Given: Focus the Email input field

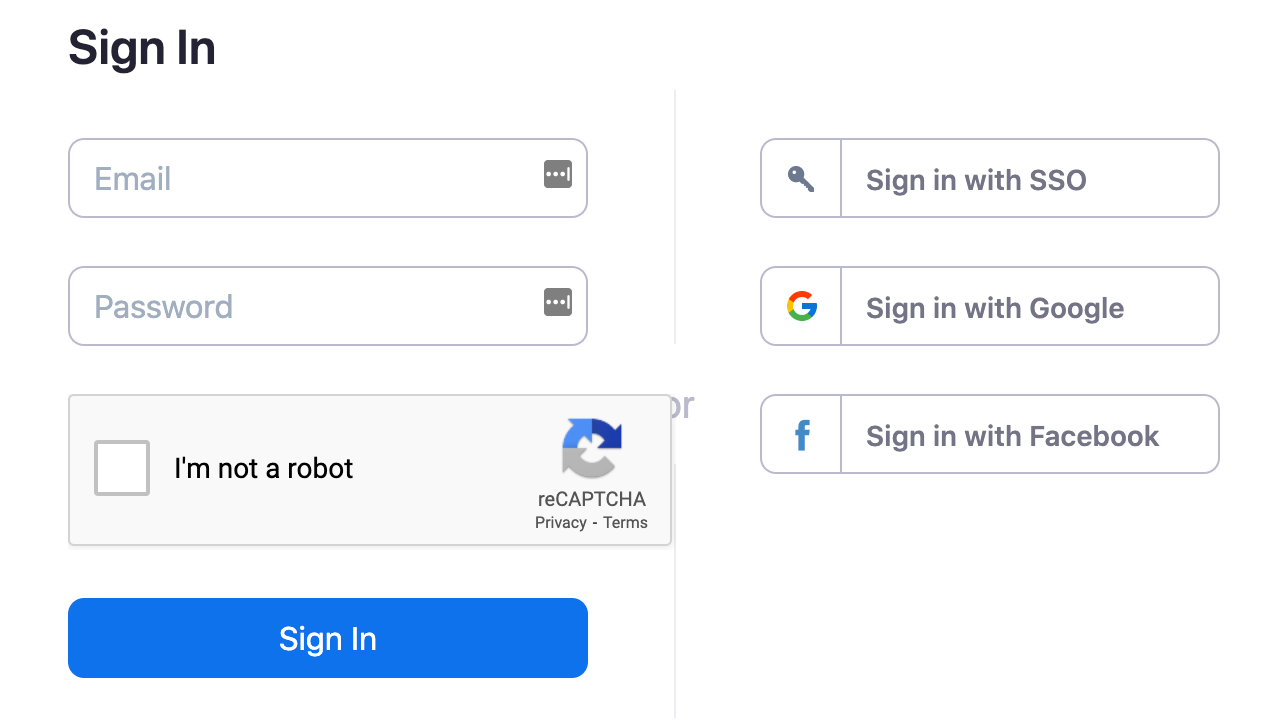Looking at the screenshot, I should (x=328, y=178).
